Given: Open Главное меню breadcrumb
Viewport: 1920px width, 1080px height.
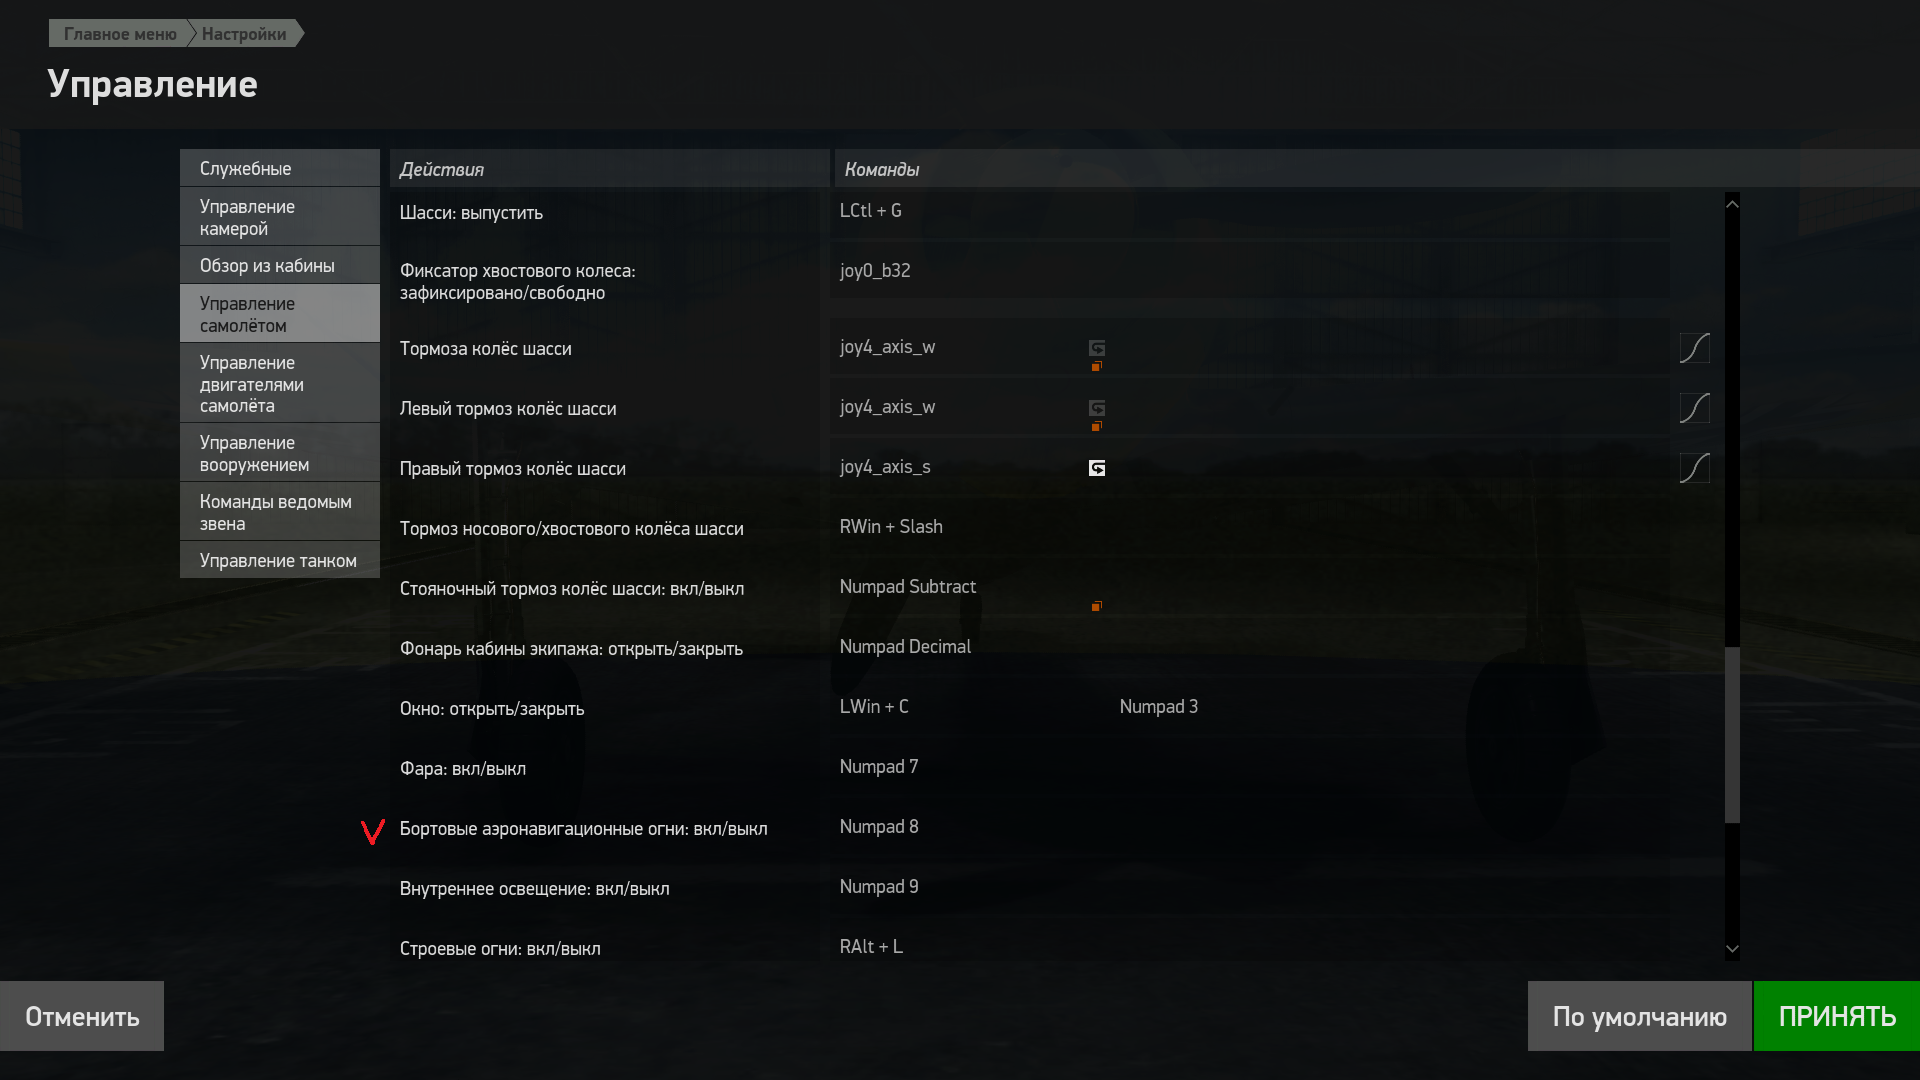Looking at the screenshot, I should (x=120, y=34).
